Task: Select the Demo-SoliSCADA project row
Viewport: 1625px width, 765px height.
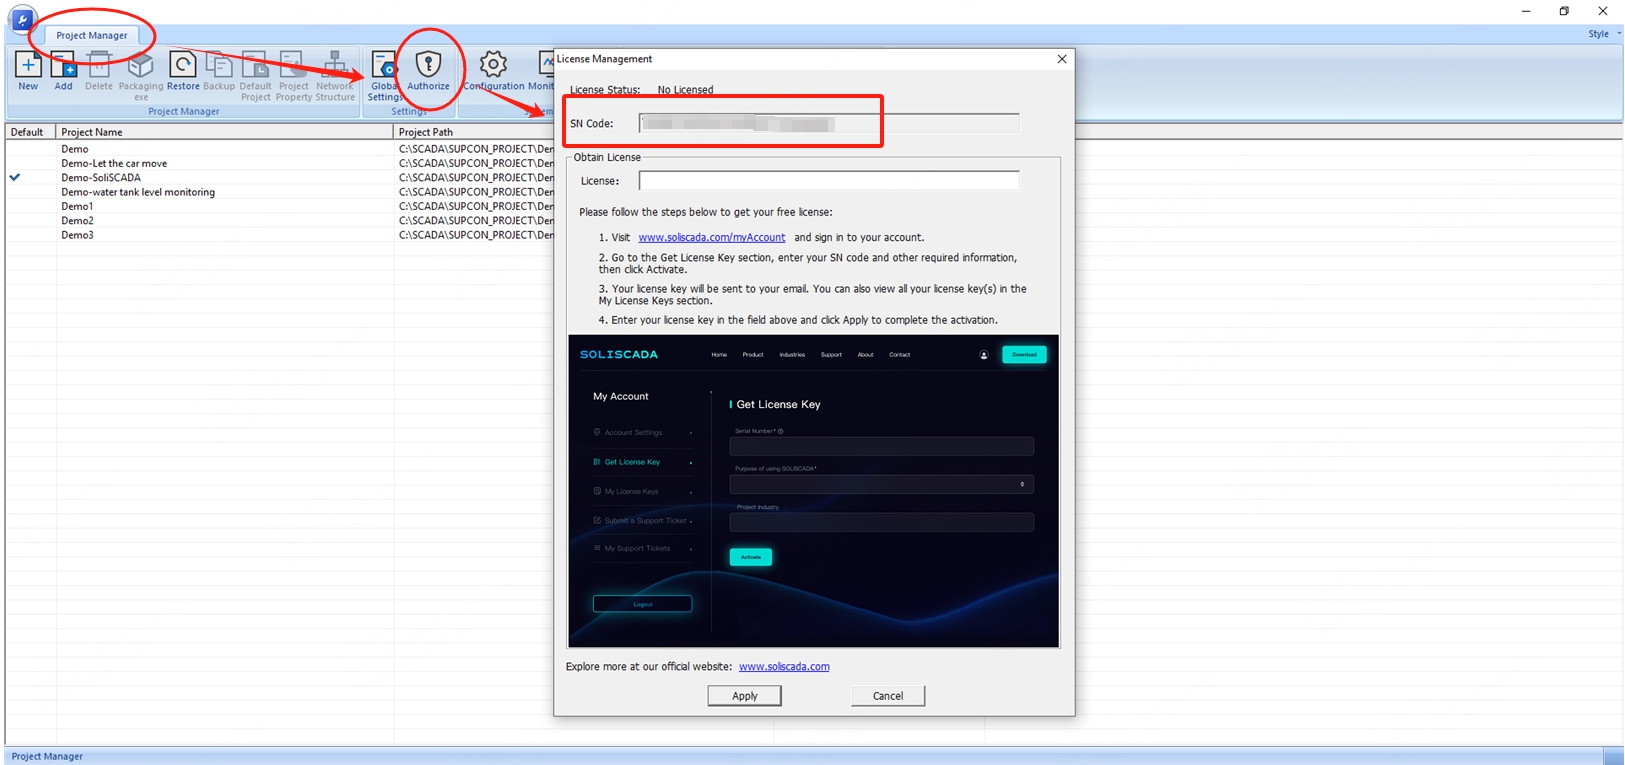Action: (x=280, y=178)
